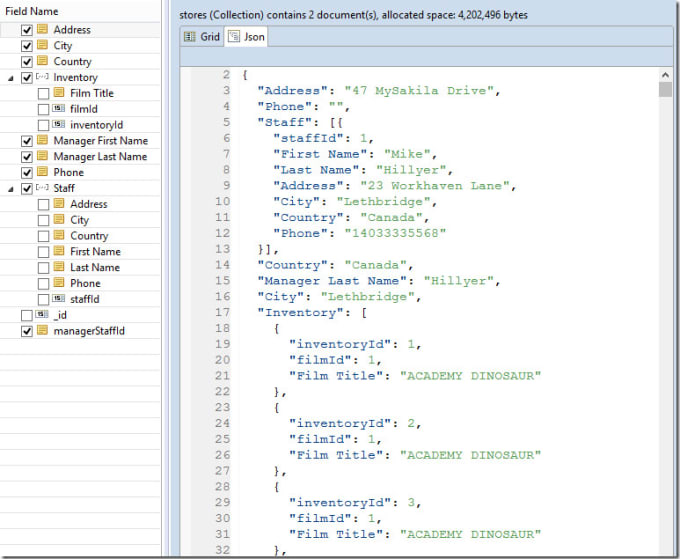Image resolution: width=680 pixels, height=559 pixels.
Task: Collapse the Staff tree node
Action: (x=11, y=188)
